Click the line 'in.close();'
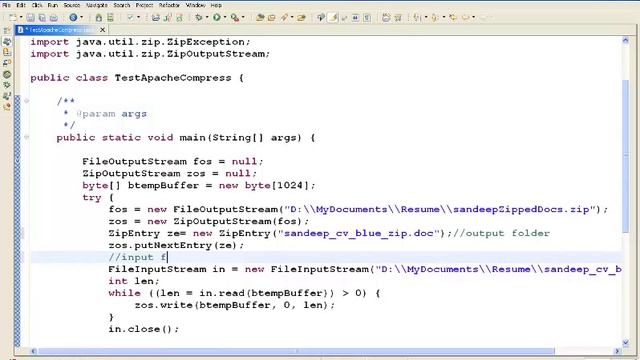Screen dimensions: 640x360 click(x=143, y=329)
